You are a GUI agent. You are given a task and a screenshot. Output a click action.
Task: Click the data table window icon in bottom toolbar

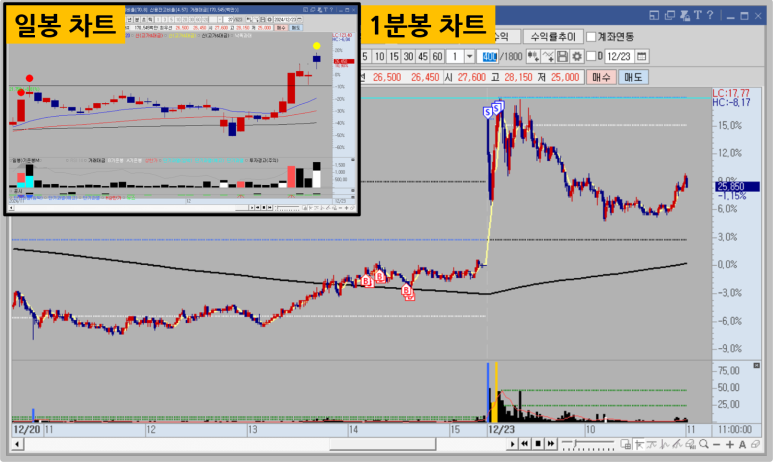626,444
